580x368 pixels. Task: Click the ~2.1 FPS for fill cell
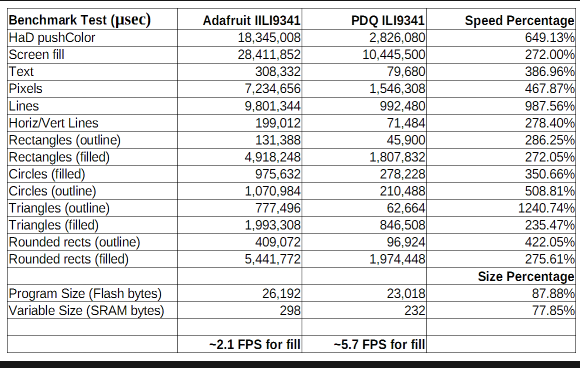[x=239, y=344]
